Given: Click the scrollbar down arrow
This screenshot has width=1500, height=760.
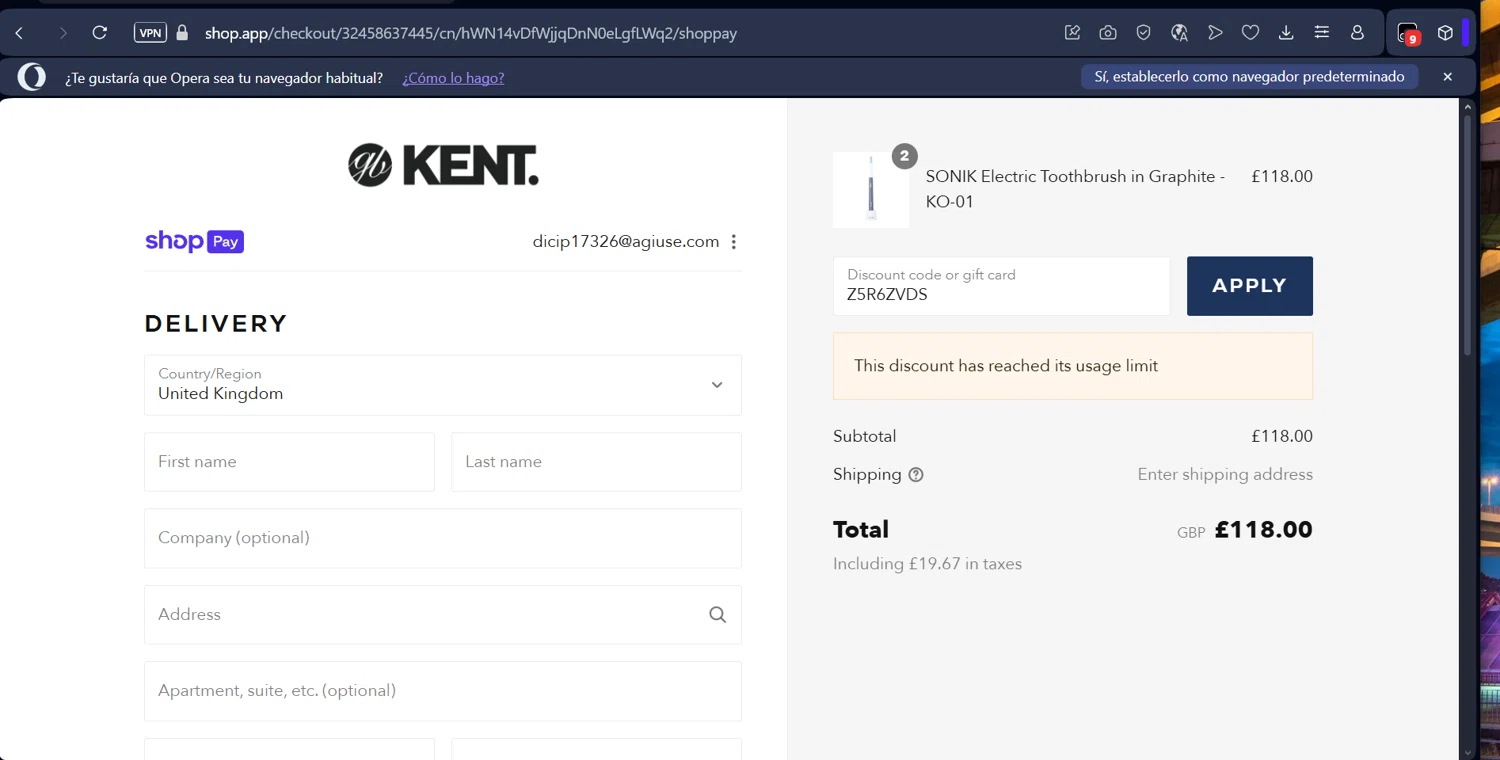Looking at the screenshot, I should coord(1468,752).
